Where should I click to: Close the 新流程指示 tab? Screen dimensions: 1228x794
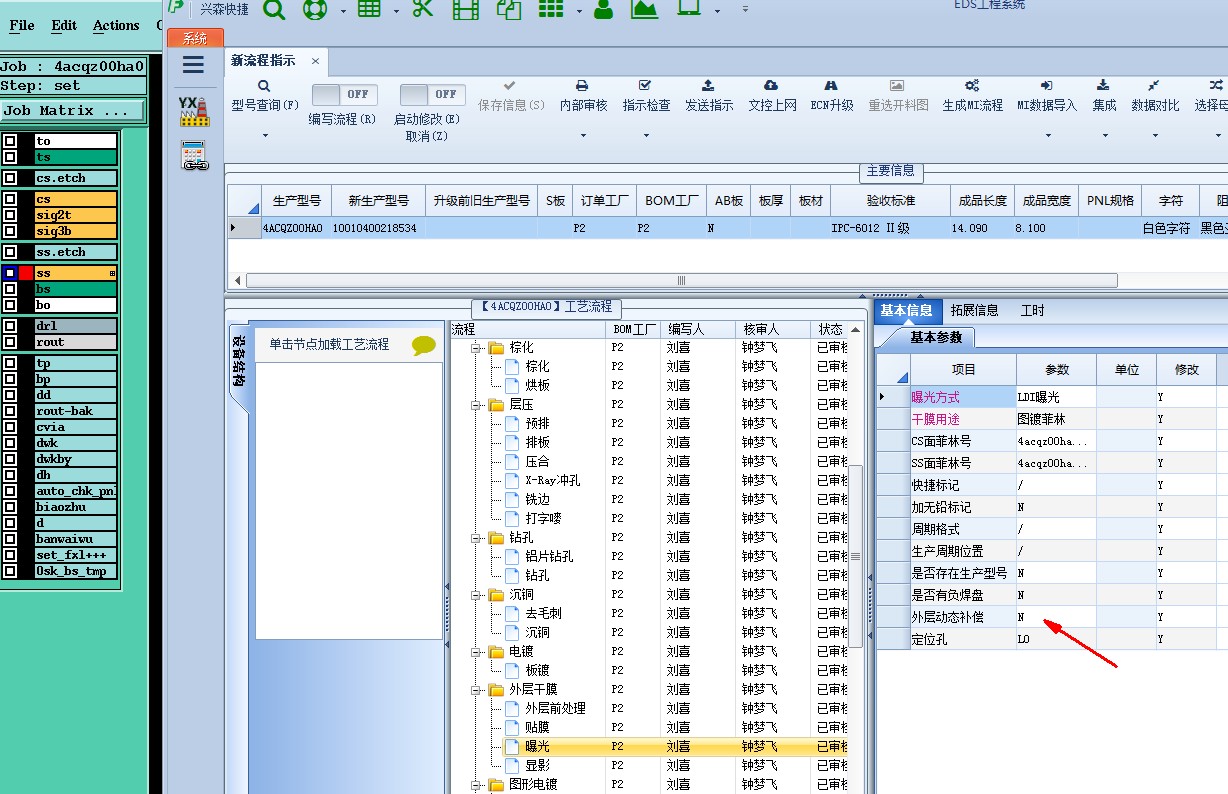(x=315, y=61)
